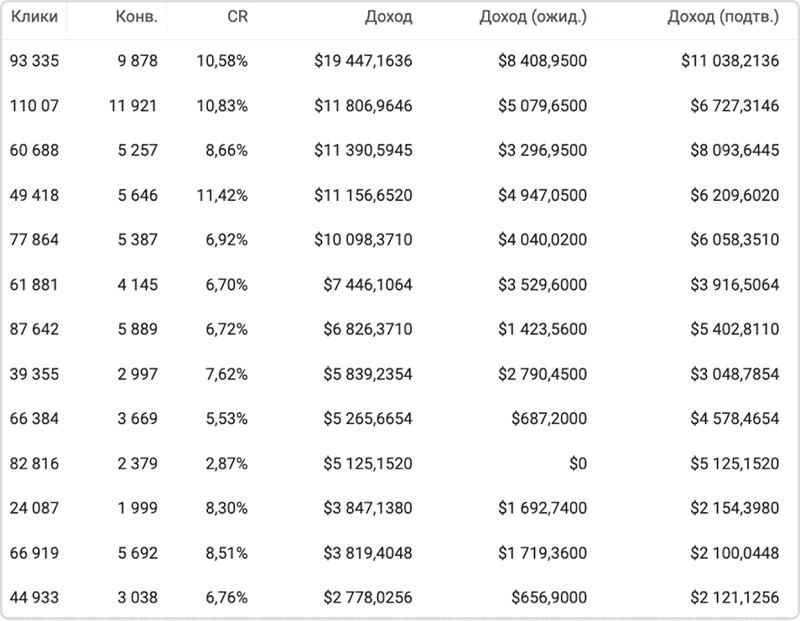800x621 pixels.
Task: Click the conversions cell 1 999
Action: click(x=136, y=508)
